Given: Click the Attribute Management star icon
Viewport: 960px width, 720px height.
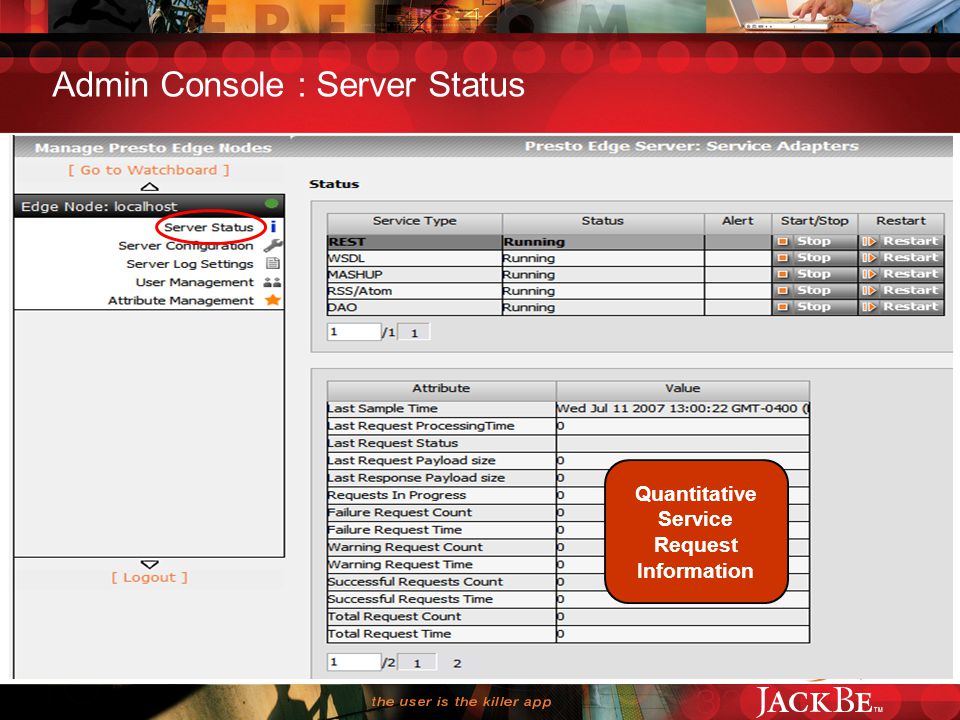Looking at the screenshot, I should tap(273, 300).
